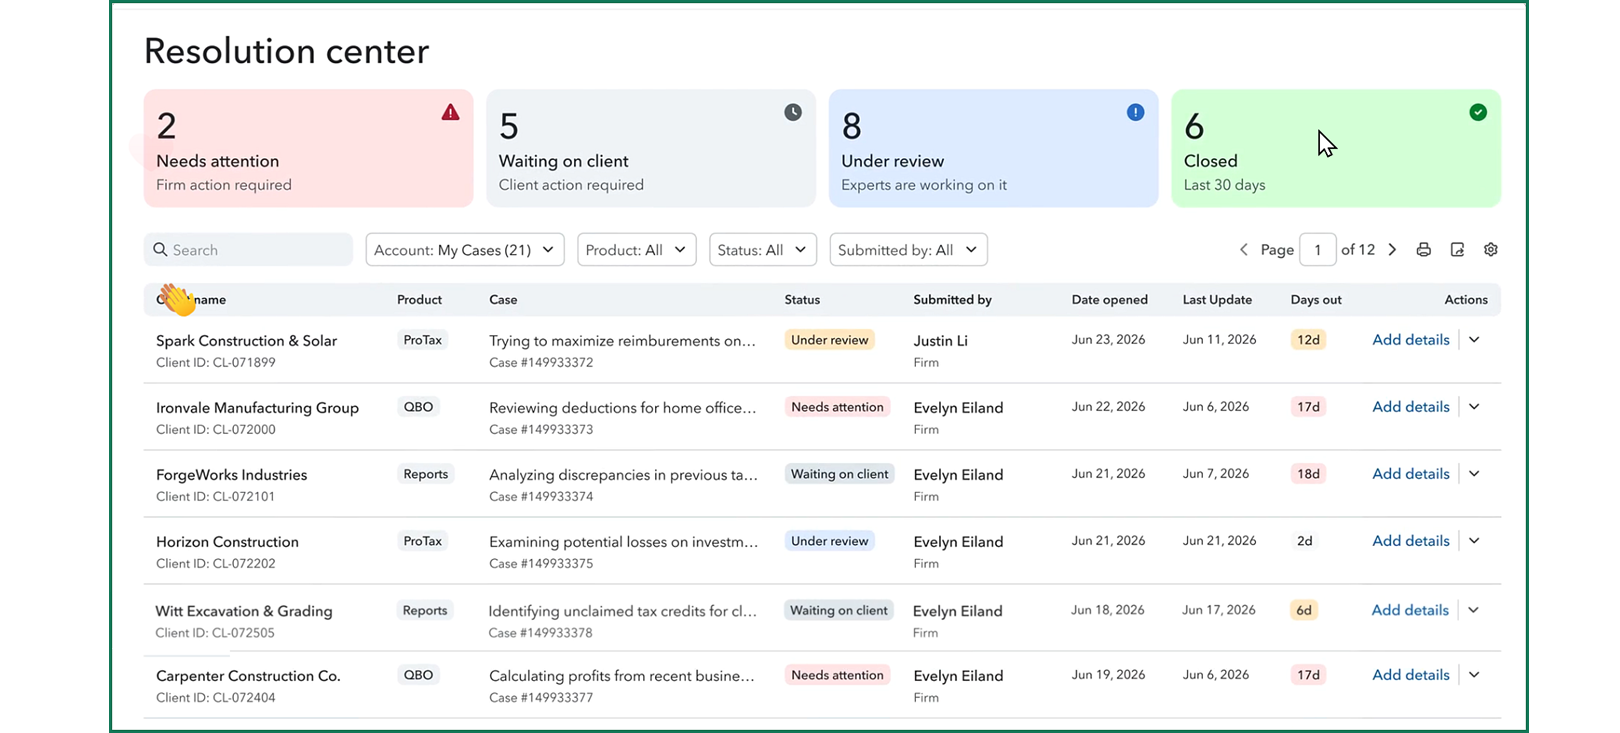Sort by Submitted by column header
The height and width of the screenshot is (733, 1620).
click(952, 300)
